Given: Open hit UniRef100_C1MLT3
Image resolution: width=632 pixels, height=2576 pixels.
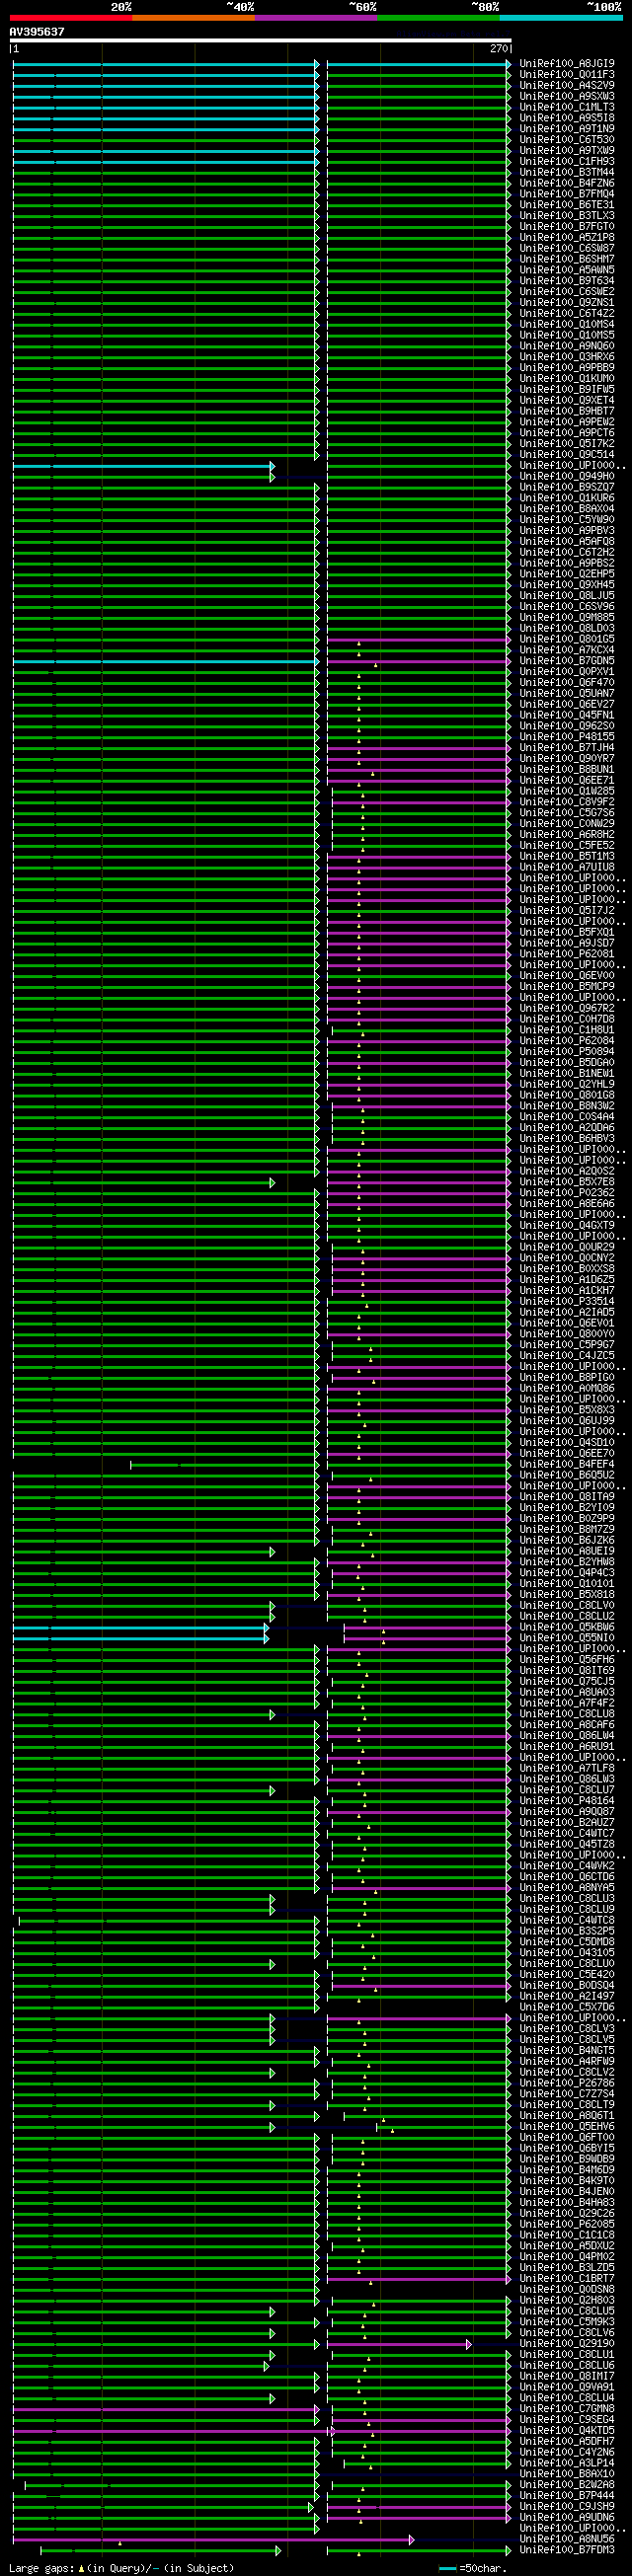Looking at the screenshot, I should (567, 107).
